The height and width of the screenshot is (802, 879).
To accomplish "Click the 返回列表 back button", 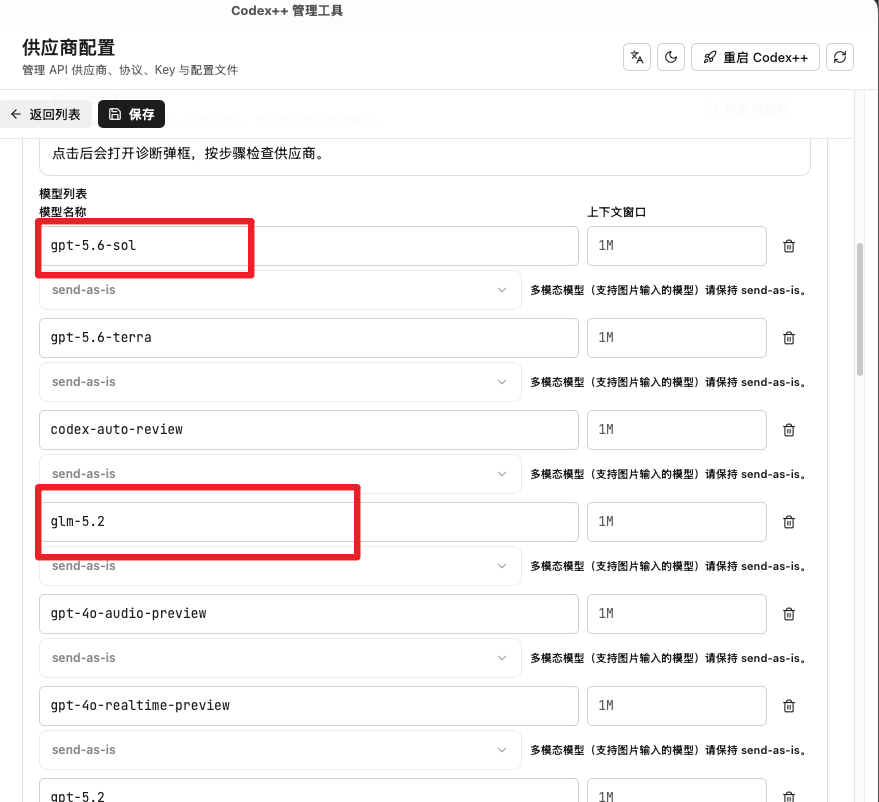I will point(46,114).
